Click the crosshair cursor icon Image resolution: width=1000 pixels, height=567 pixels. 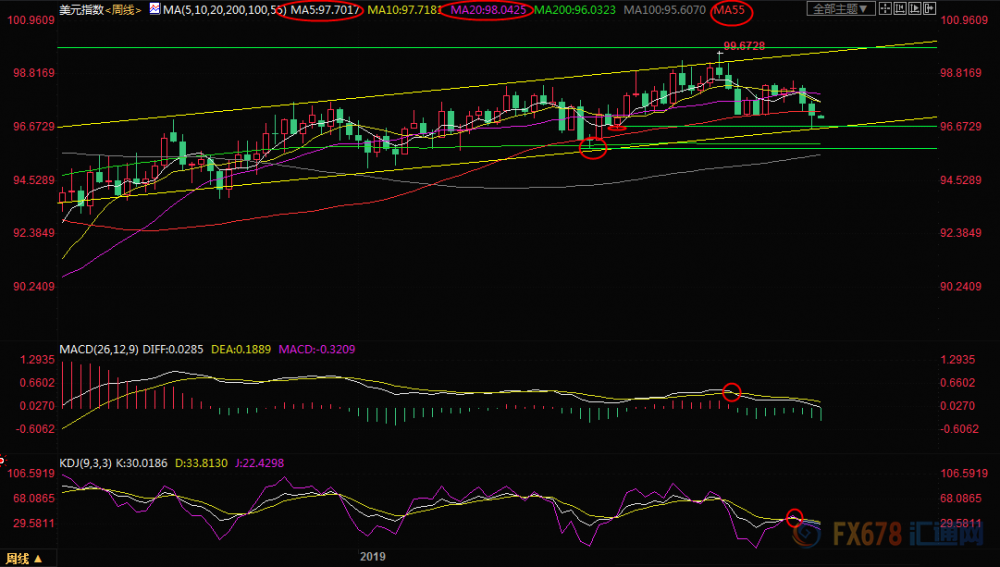[x=885, y=9]
